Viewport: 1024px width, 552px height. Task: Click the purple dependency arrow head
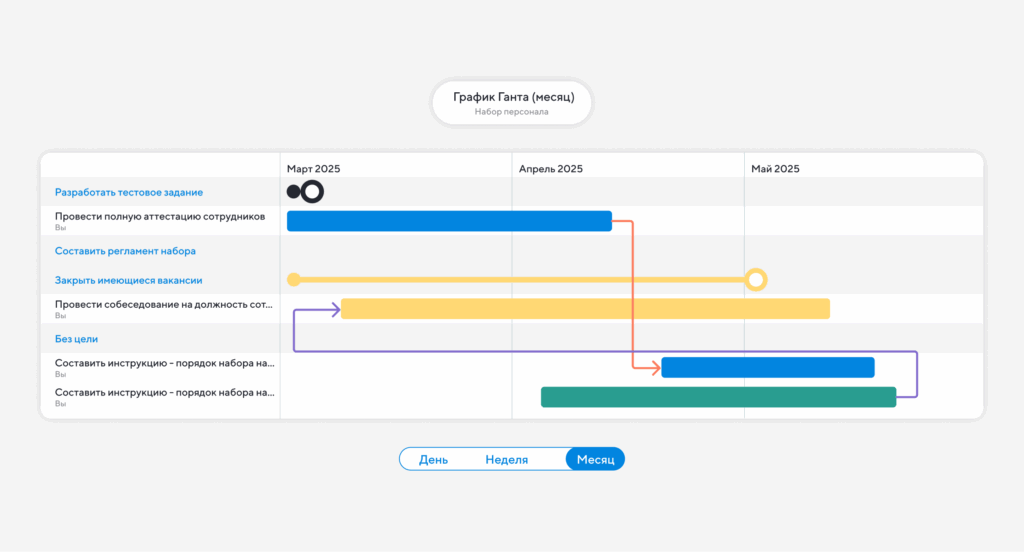point(335,309)
